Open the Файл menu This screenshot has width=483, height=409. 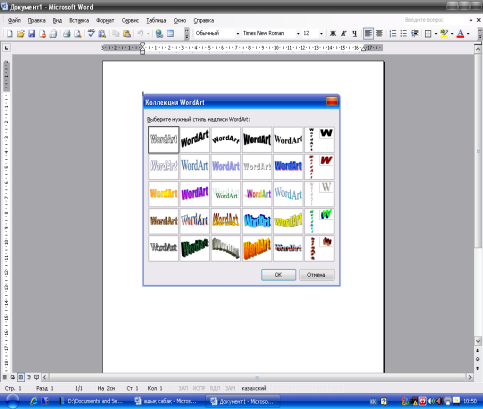[14, 20]
